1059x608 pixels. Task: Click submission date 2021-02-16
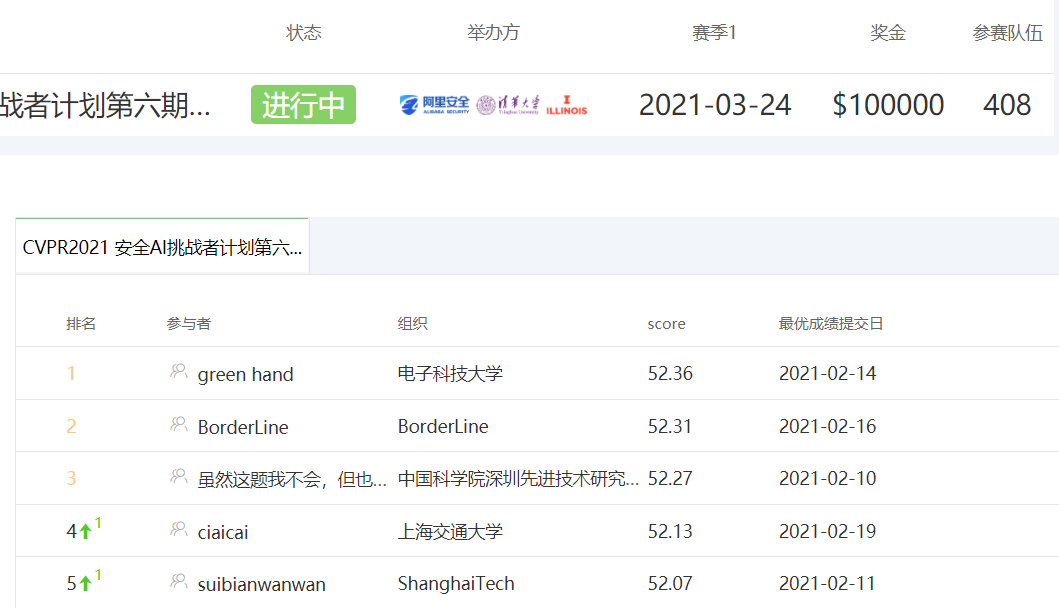coord(827,426)
